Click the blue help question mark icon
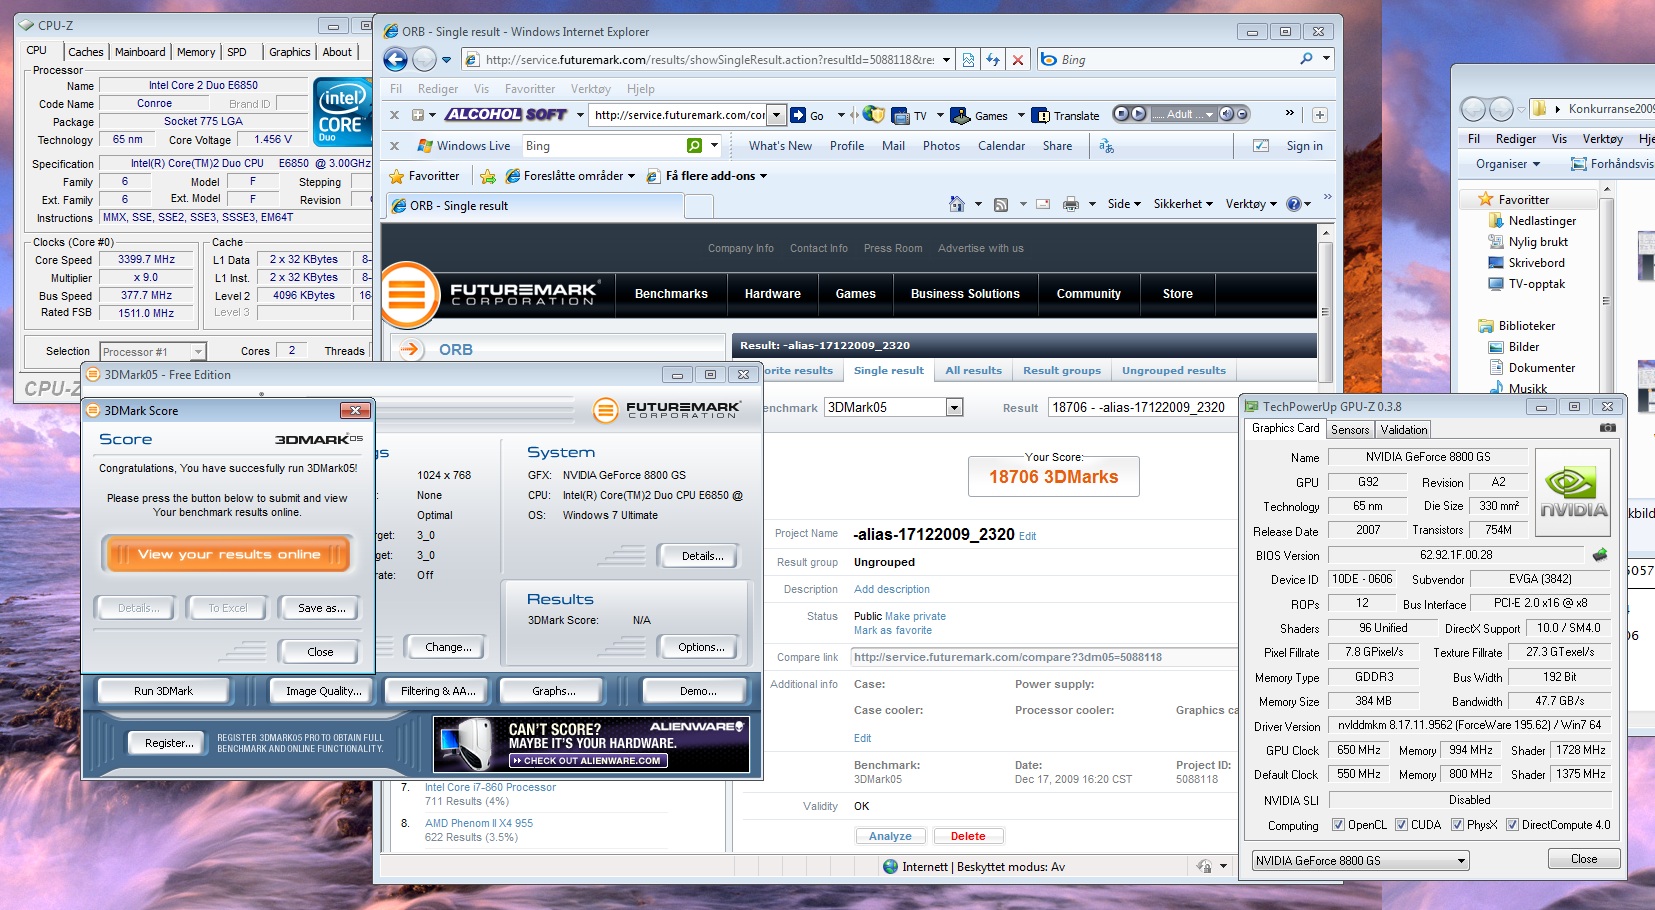 click(x=1294, y=204)
